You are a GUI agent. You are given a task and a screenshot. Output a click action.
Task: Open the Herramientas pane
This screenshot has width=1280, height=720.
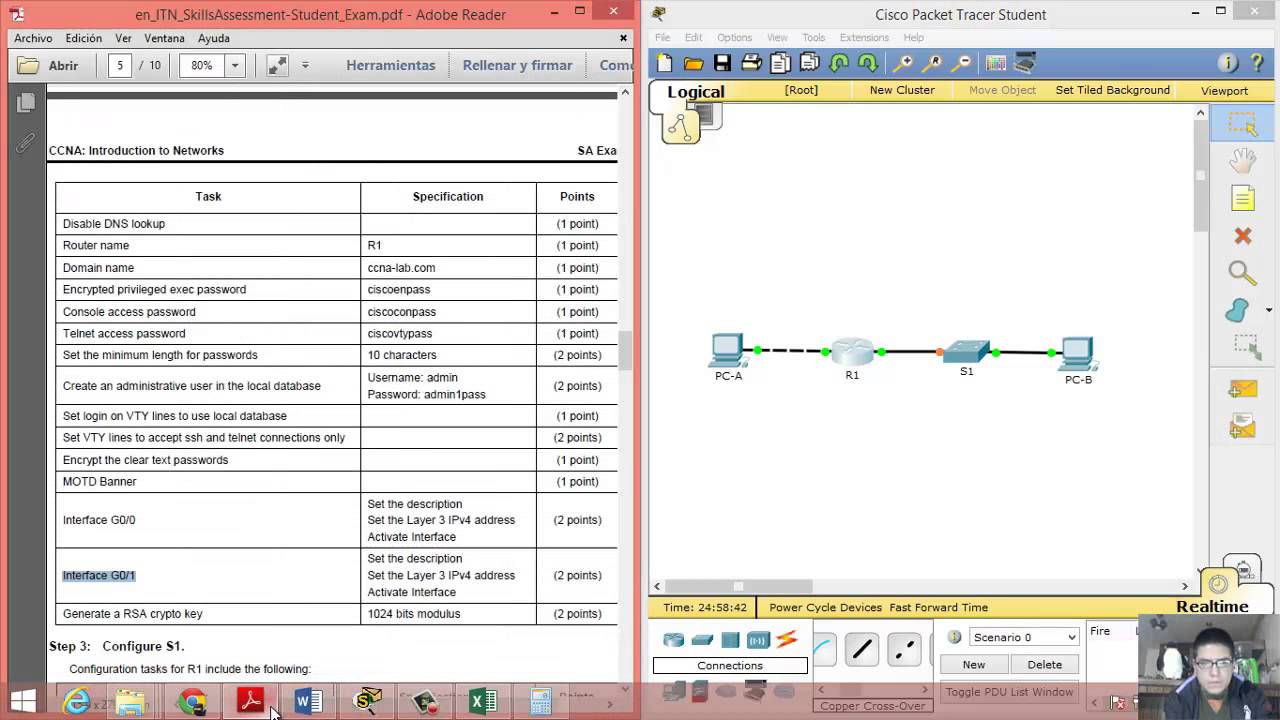tap(391, 65)
